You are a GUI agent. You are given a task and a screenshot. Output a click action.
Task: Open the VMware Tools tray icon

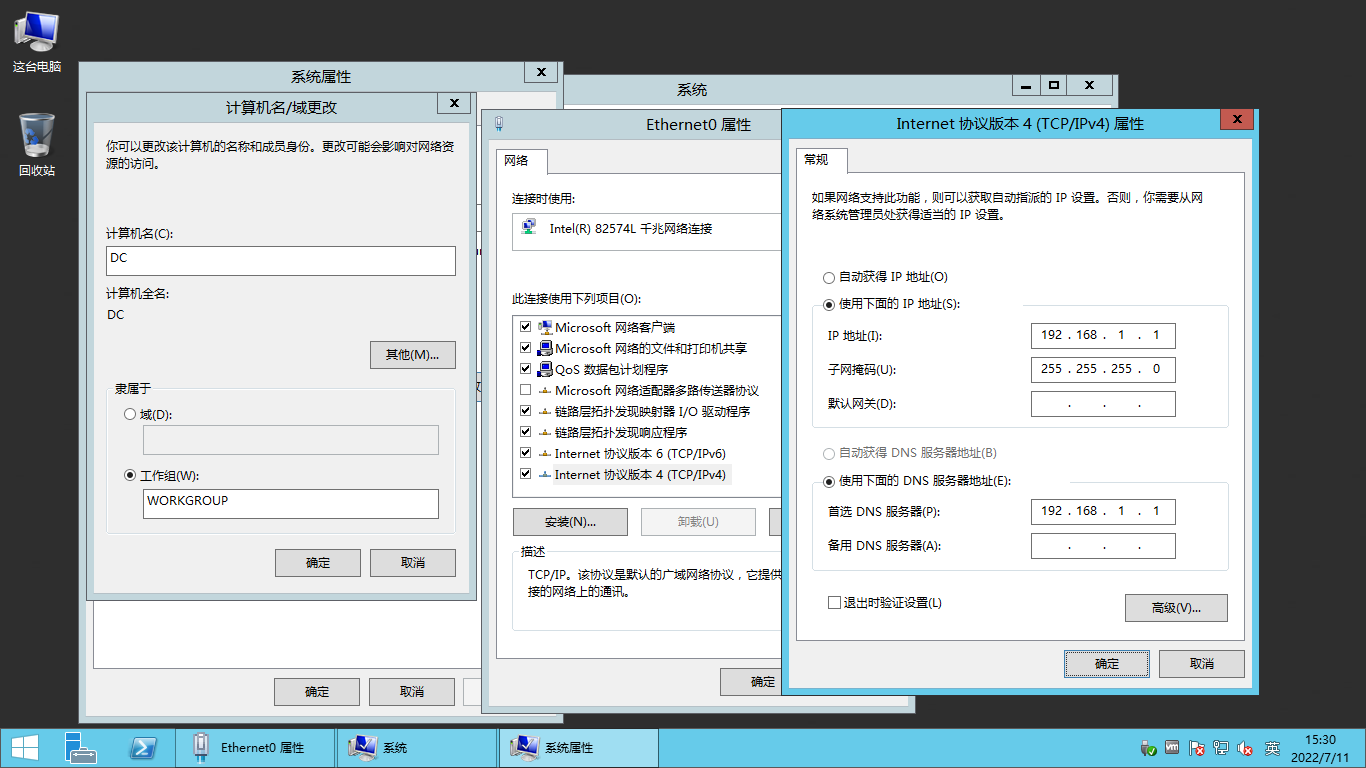click(1172, 748)
